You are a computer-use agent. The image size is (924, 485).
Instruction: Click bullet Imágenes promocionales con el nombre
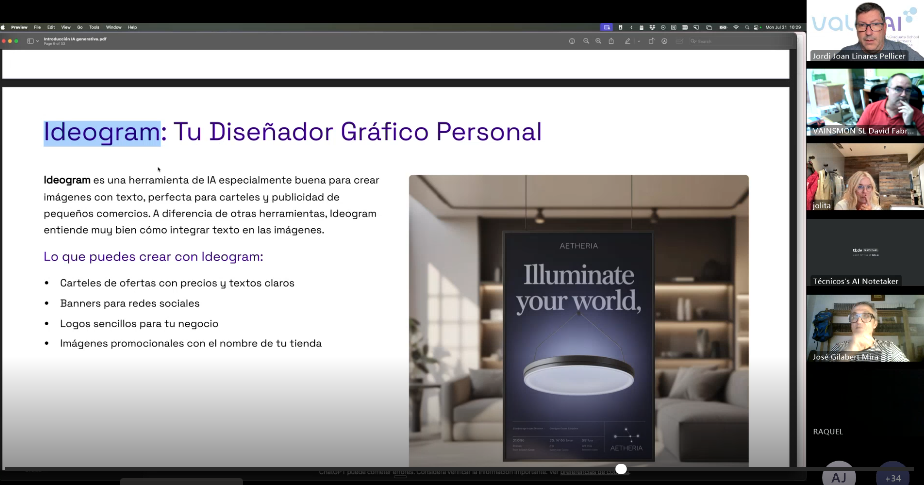[191, 344]
